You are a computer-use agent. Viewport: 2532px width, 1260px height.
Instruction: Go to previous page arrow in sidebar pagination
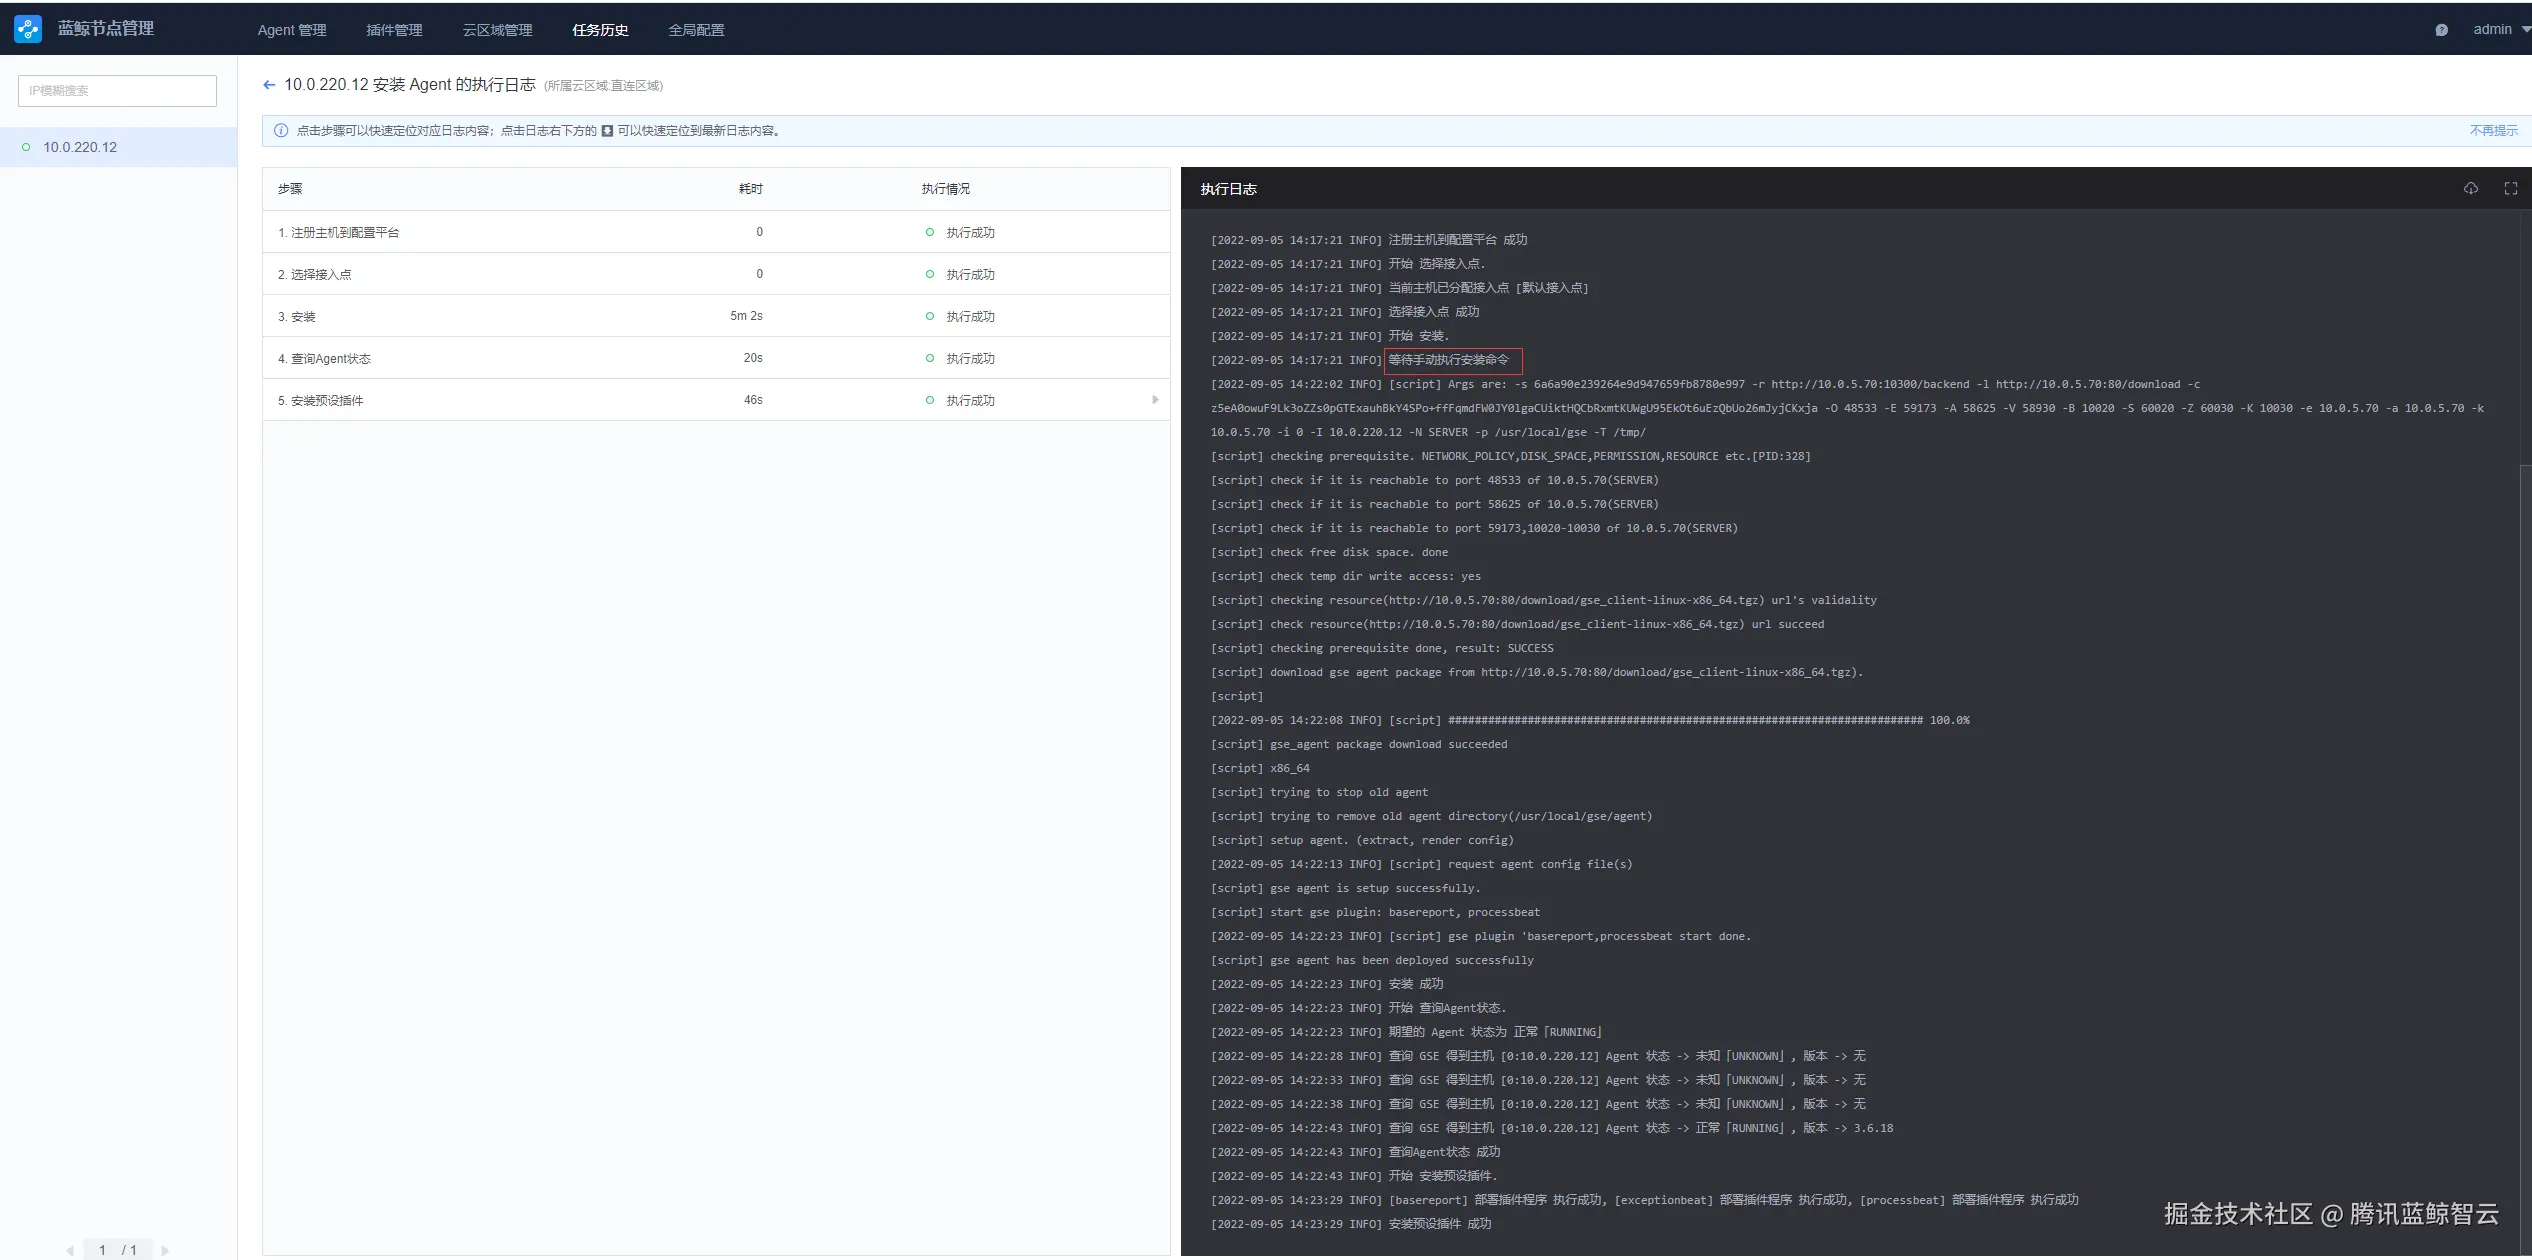point(70,1250)
